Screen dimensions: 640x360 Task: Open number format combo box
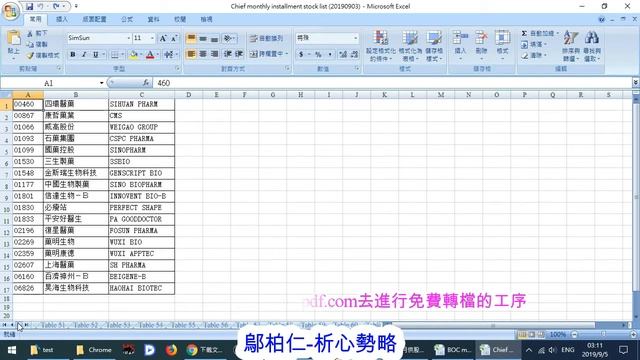coord(327,38)
